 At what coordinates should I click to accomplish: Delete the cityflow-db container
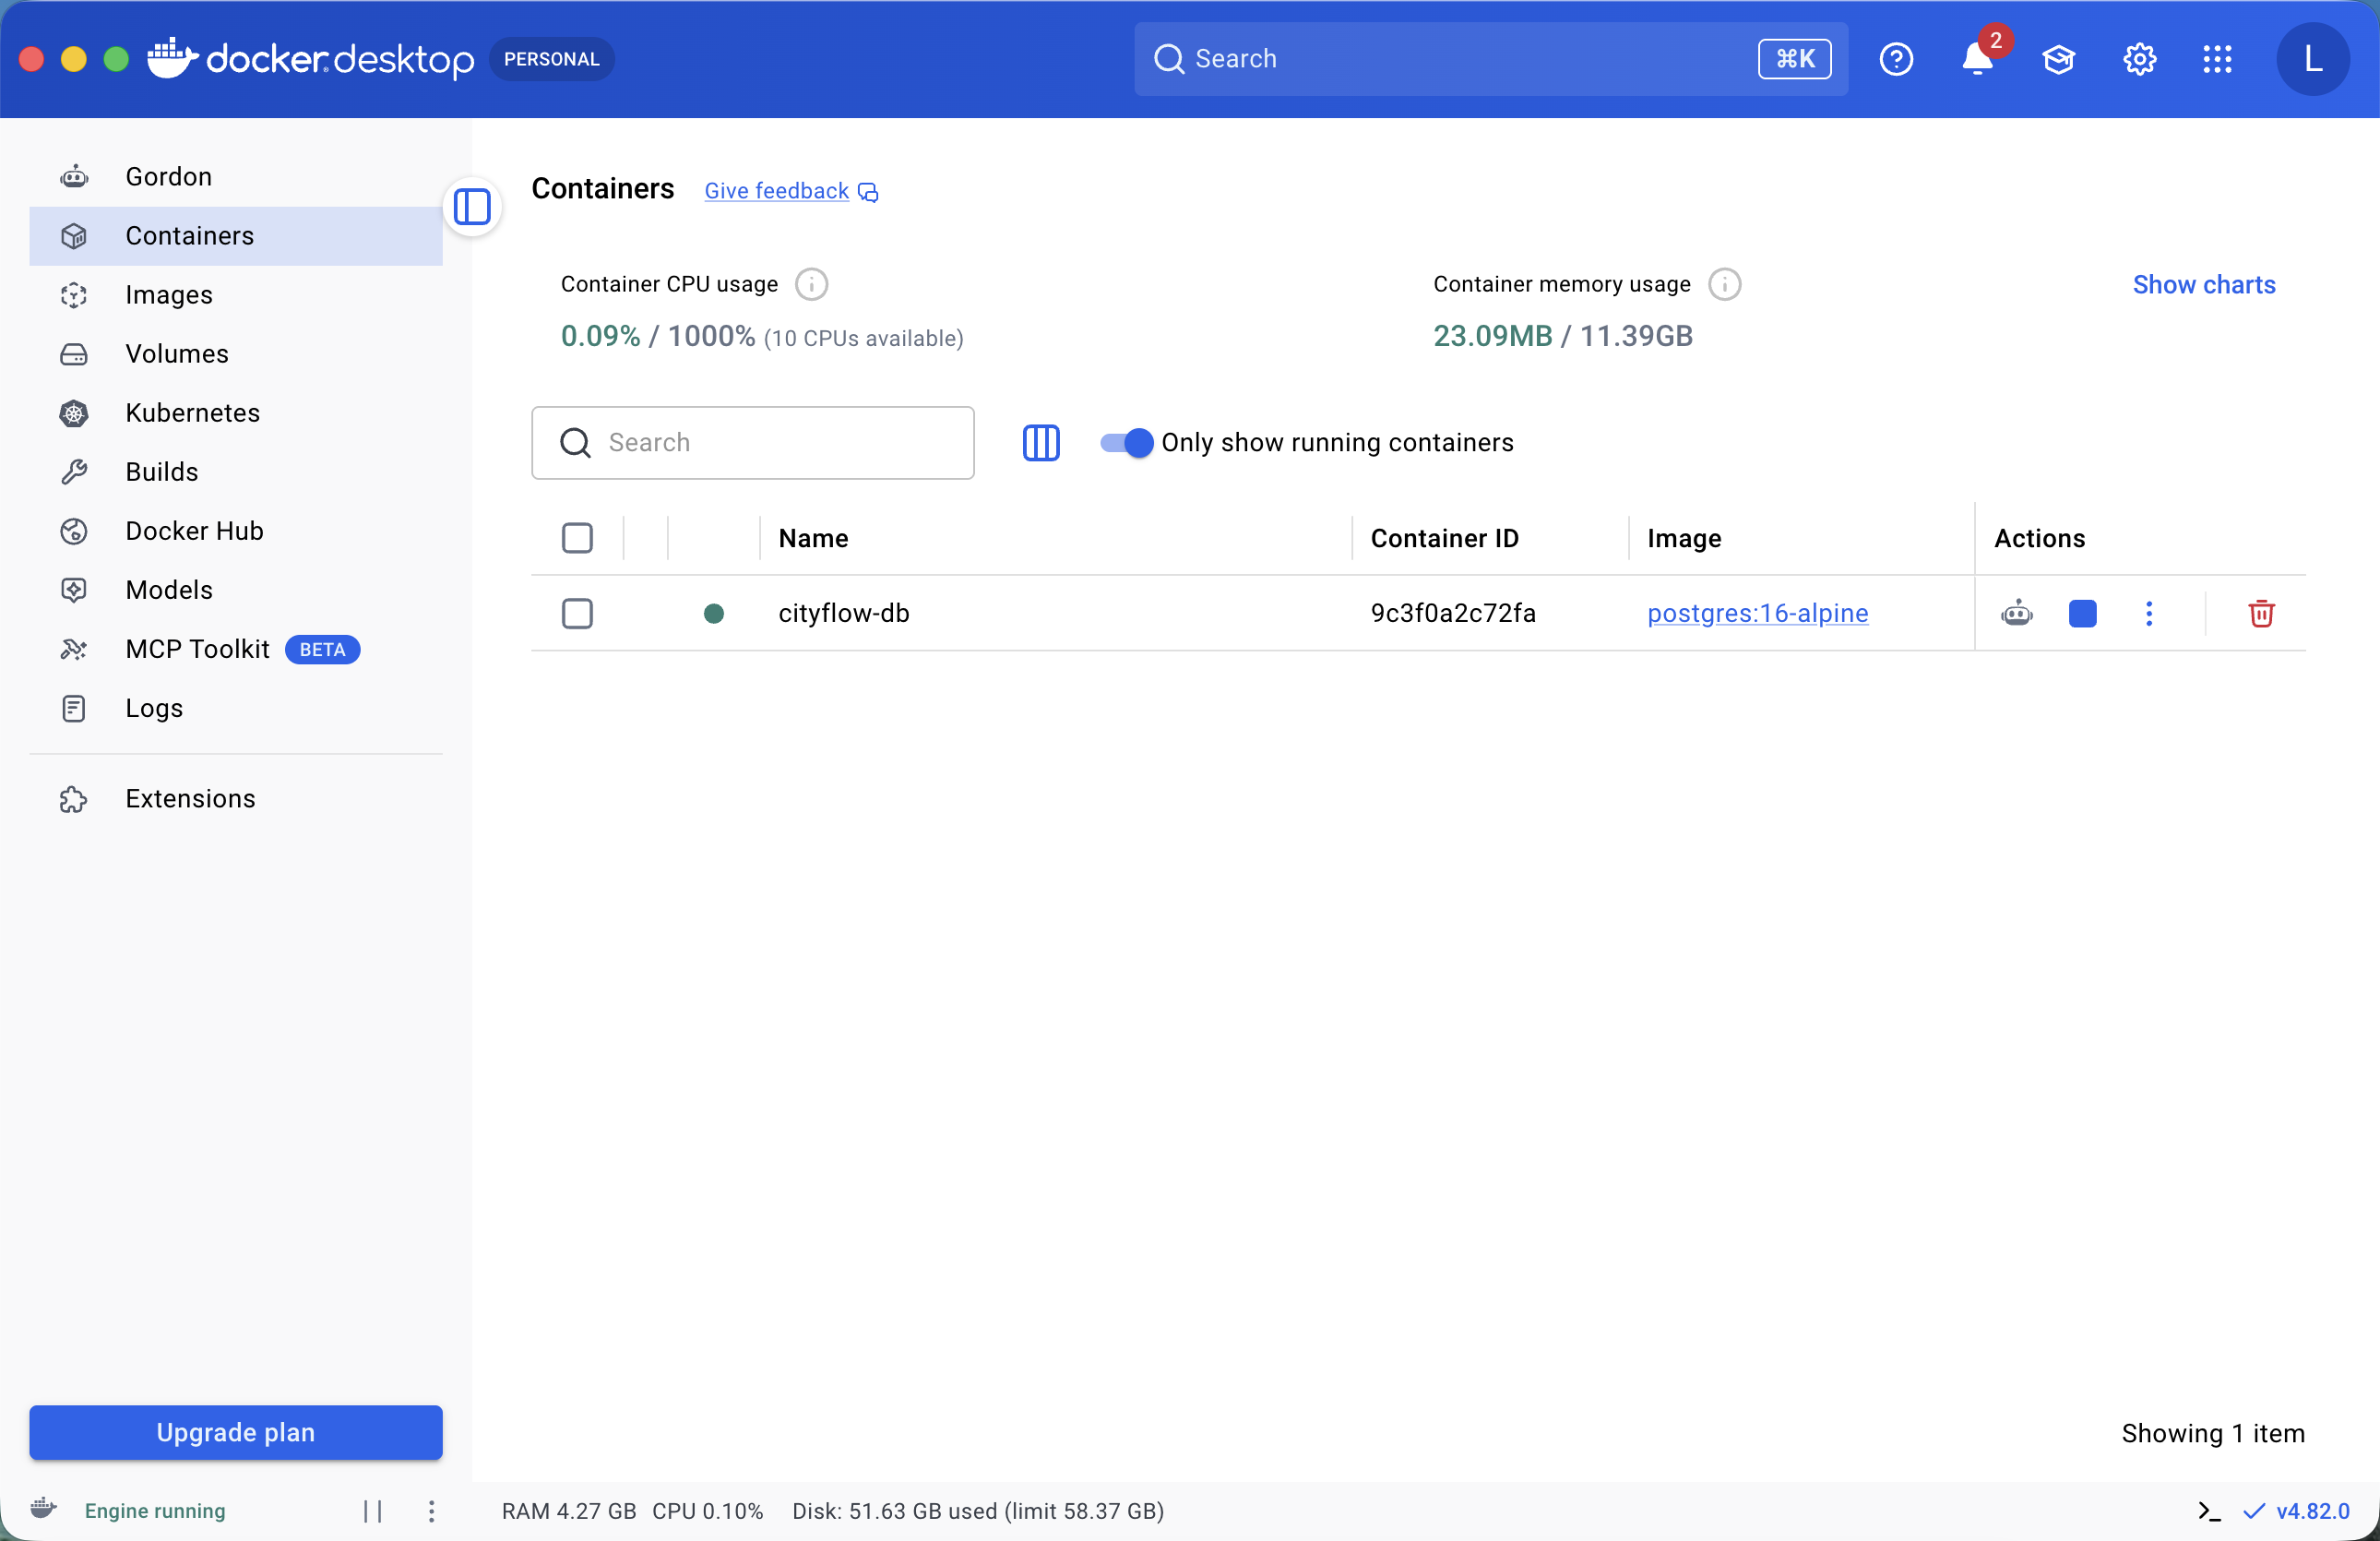(x=2261, y=613)
